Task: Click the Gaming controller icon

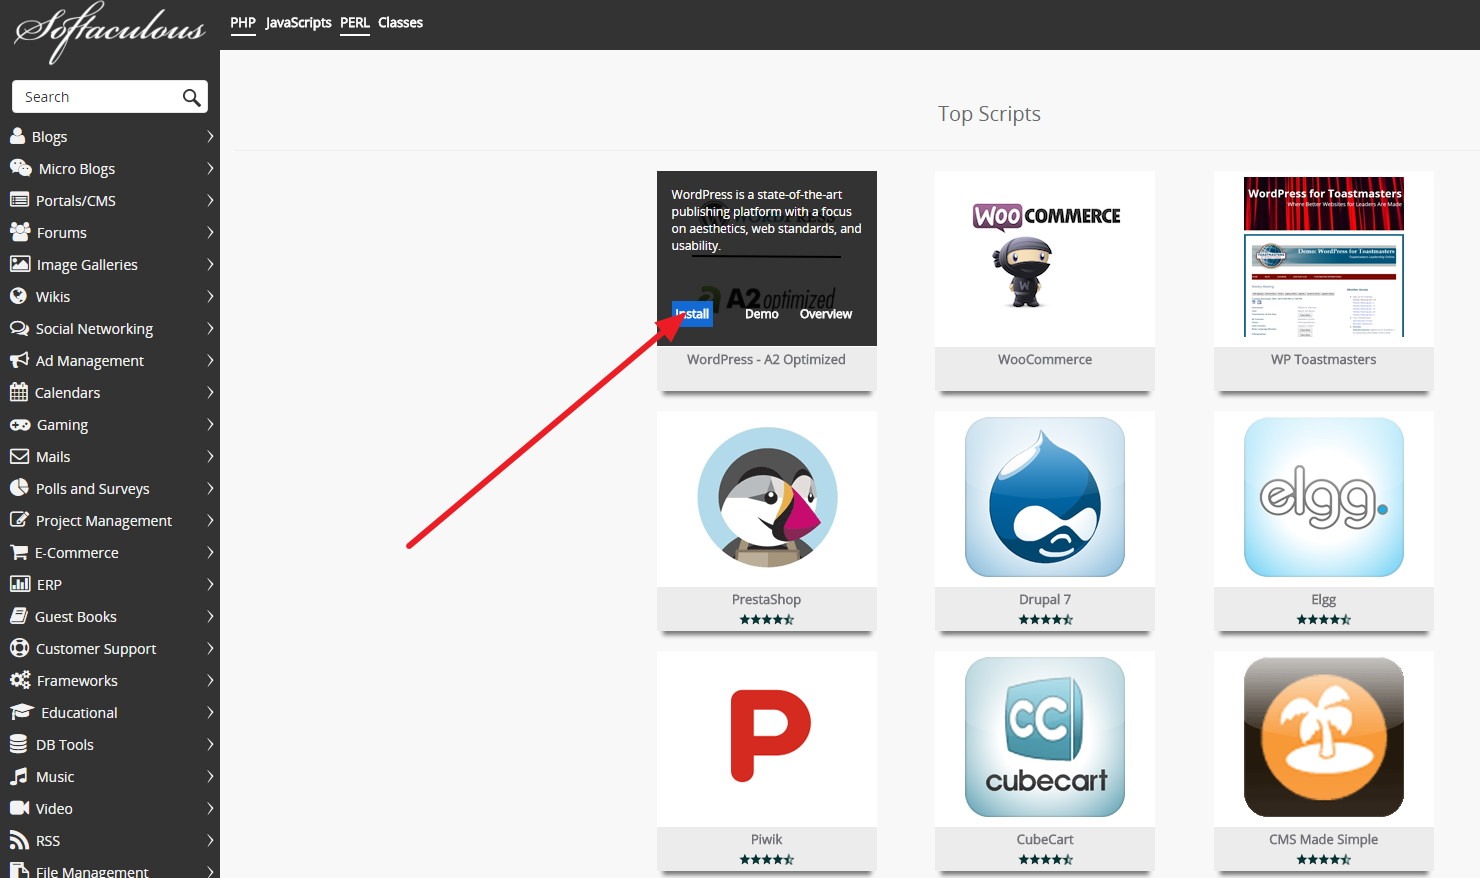Action: pyautogui.click(x=20, y=424)
